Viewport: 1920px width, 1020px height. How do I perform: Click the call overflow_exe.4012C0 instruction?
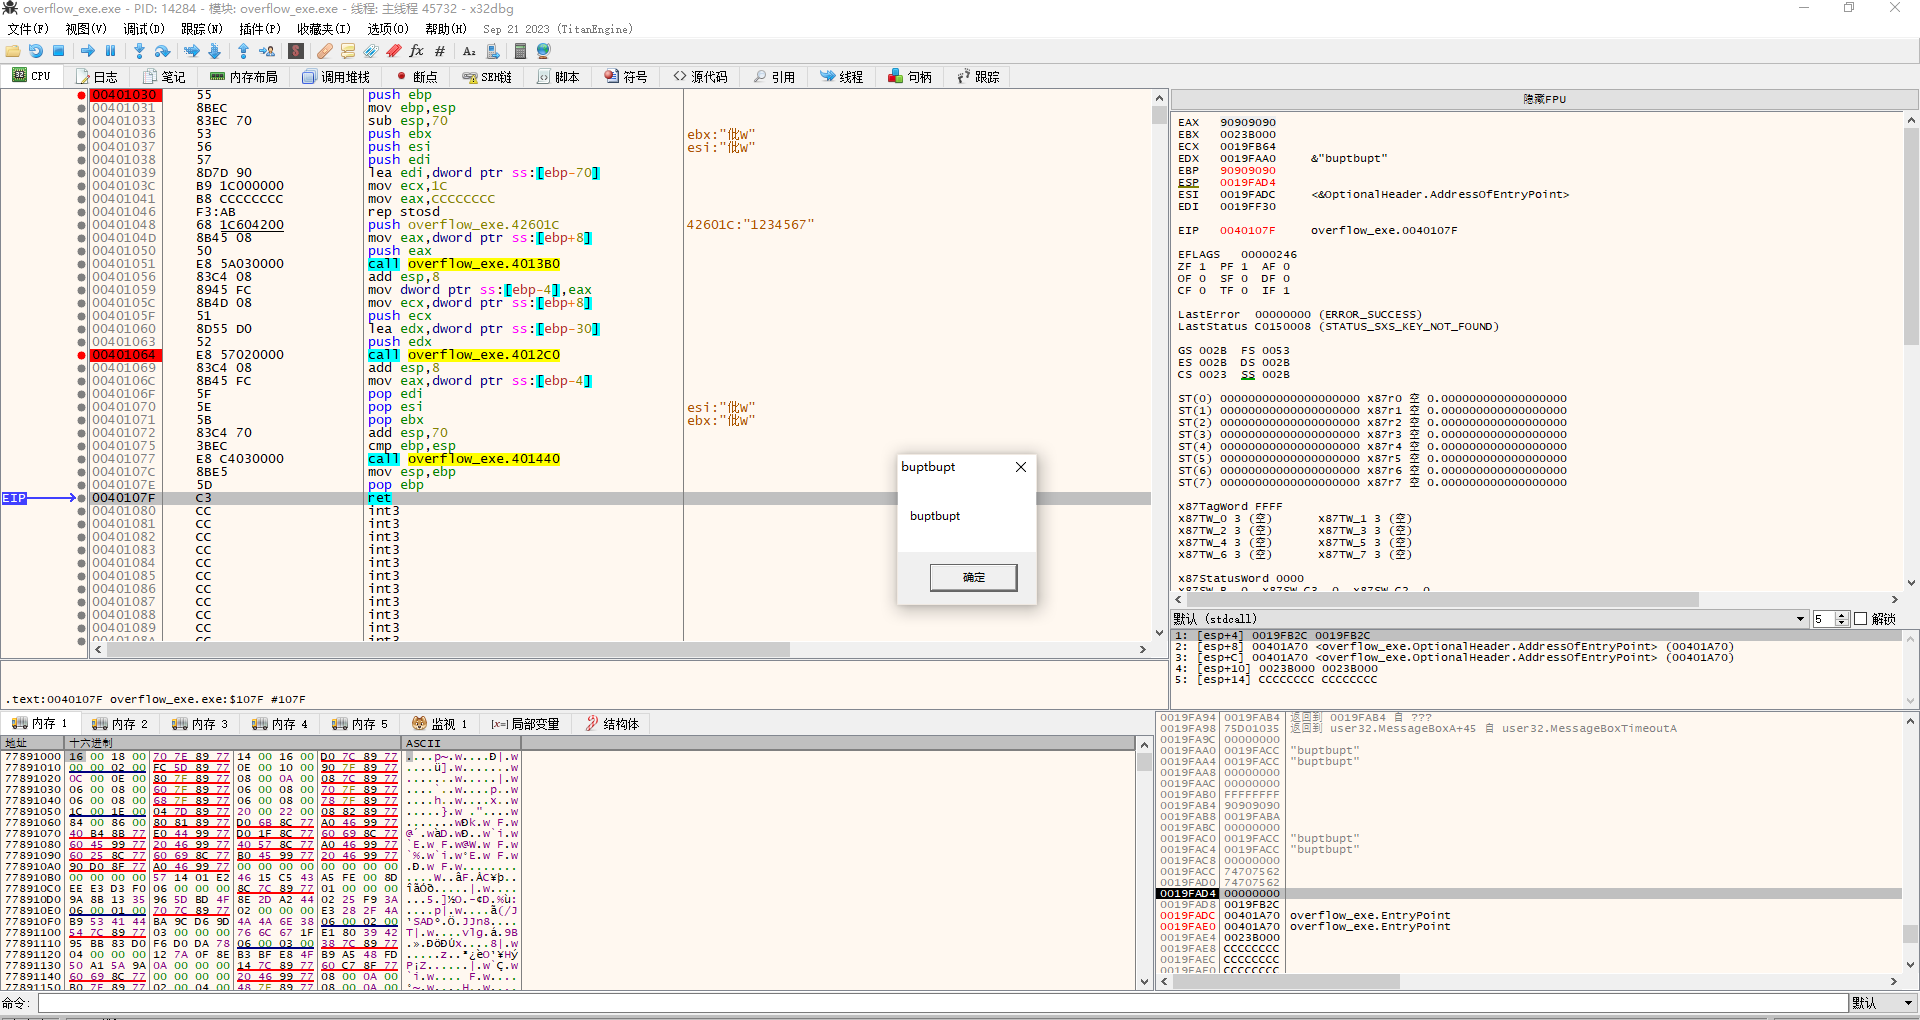[464, 355]
